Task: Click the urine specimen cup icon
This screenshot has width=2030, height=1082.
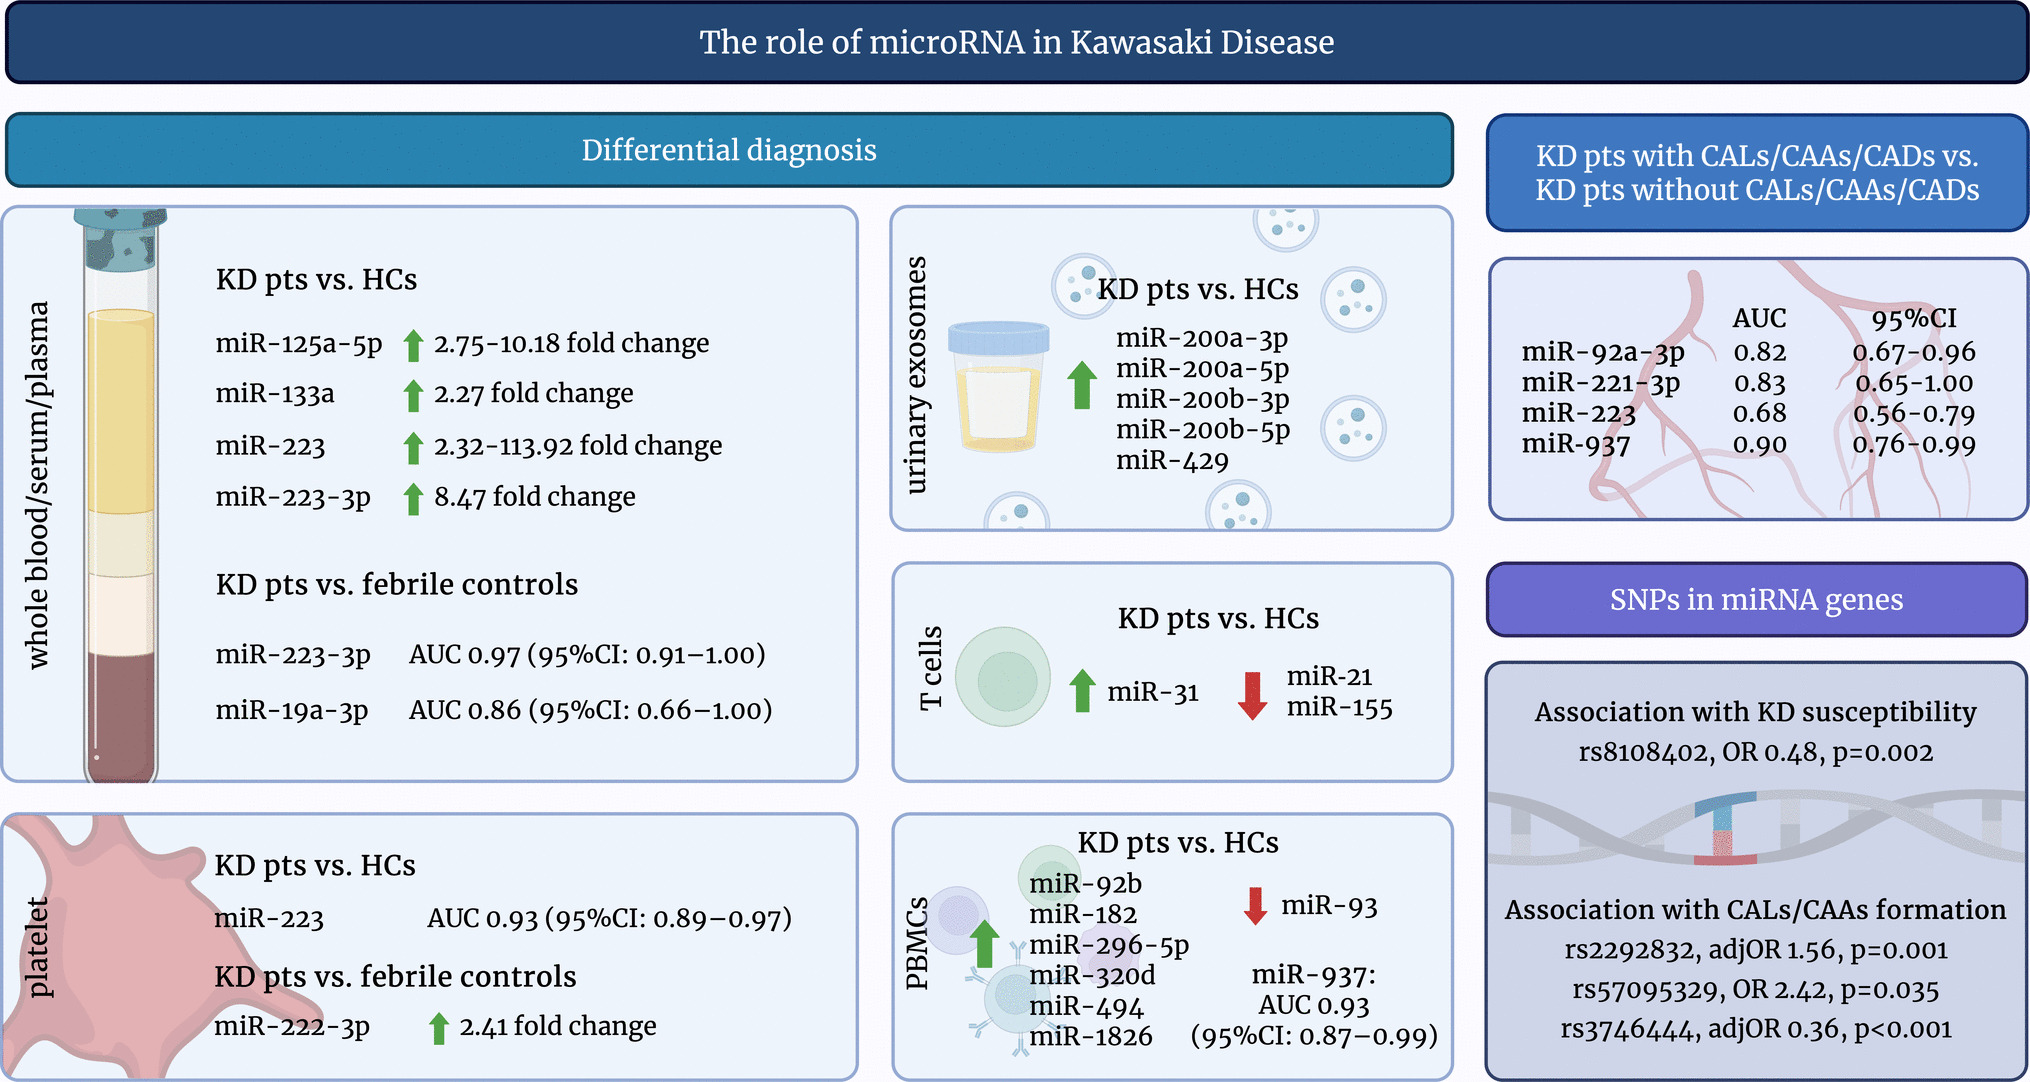Action: coord(997,387)
